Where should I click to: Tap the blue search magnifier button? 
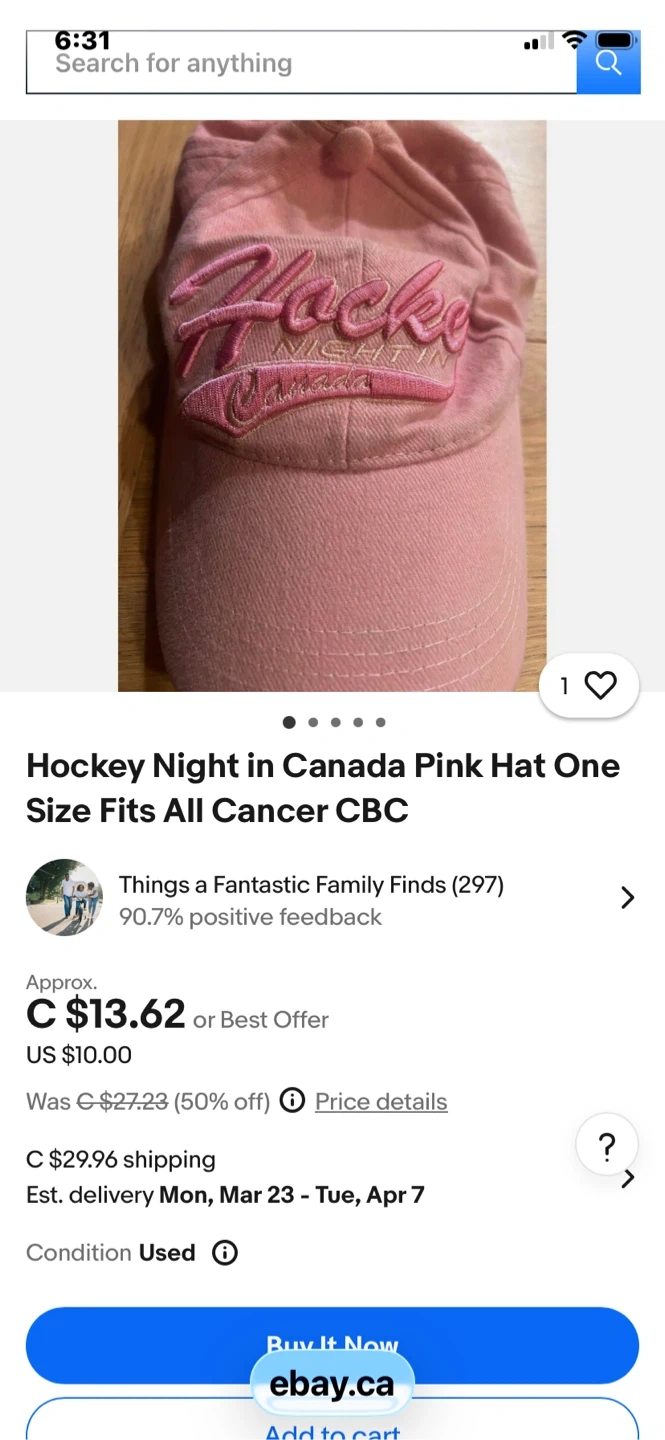608,63
